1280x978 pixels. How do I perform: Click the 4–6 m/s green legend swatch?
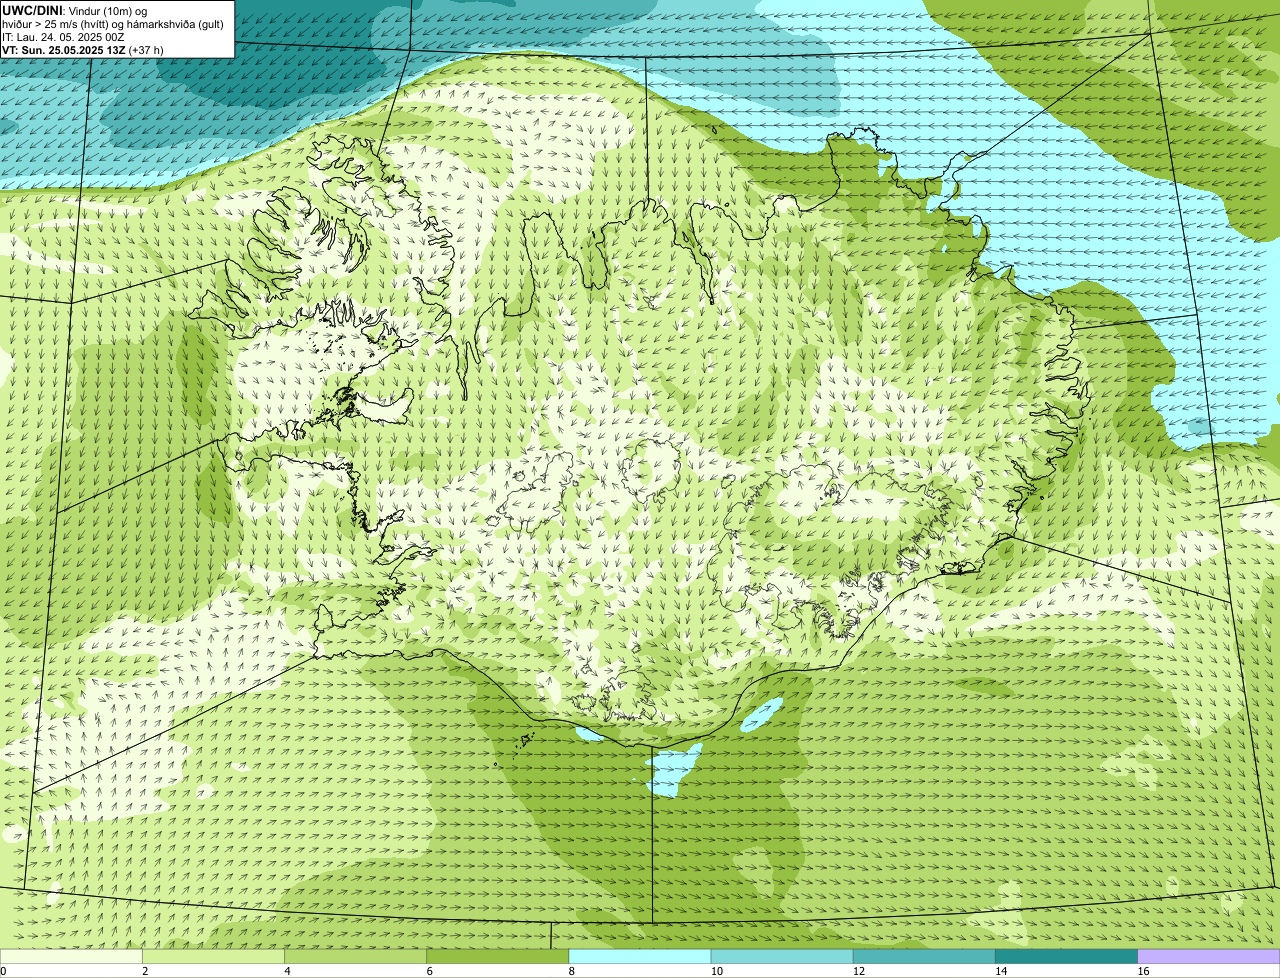[x=355, y=956]
